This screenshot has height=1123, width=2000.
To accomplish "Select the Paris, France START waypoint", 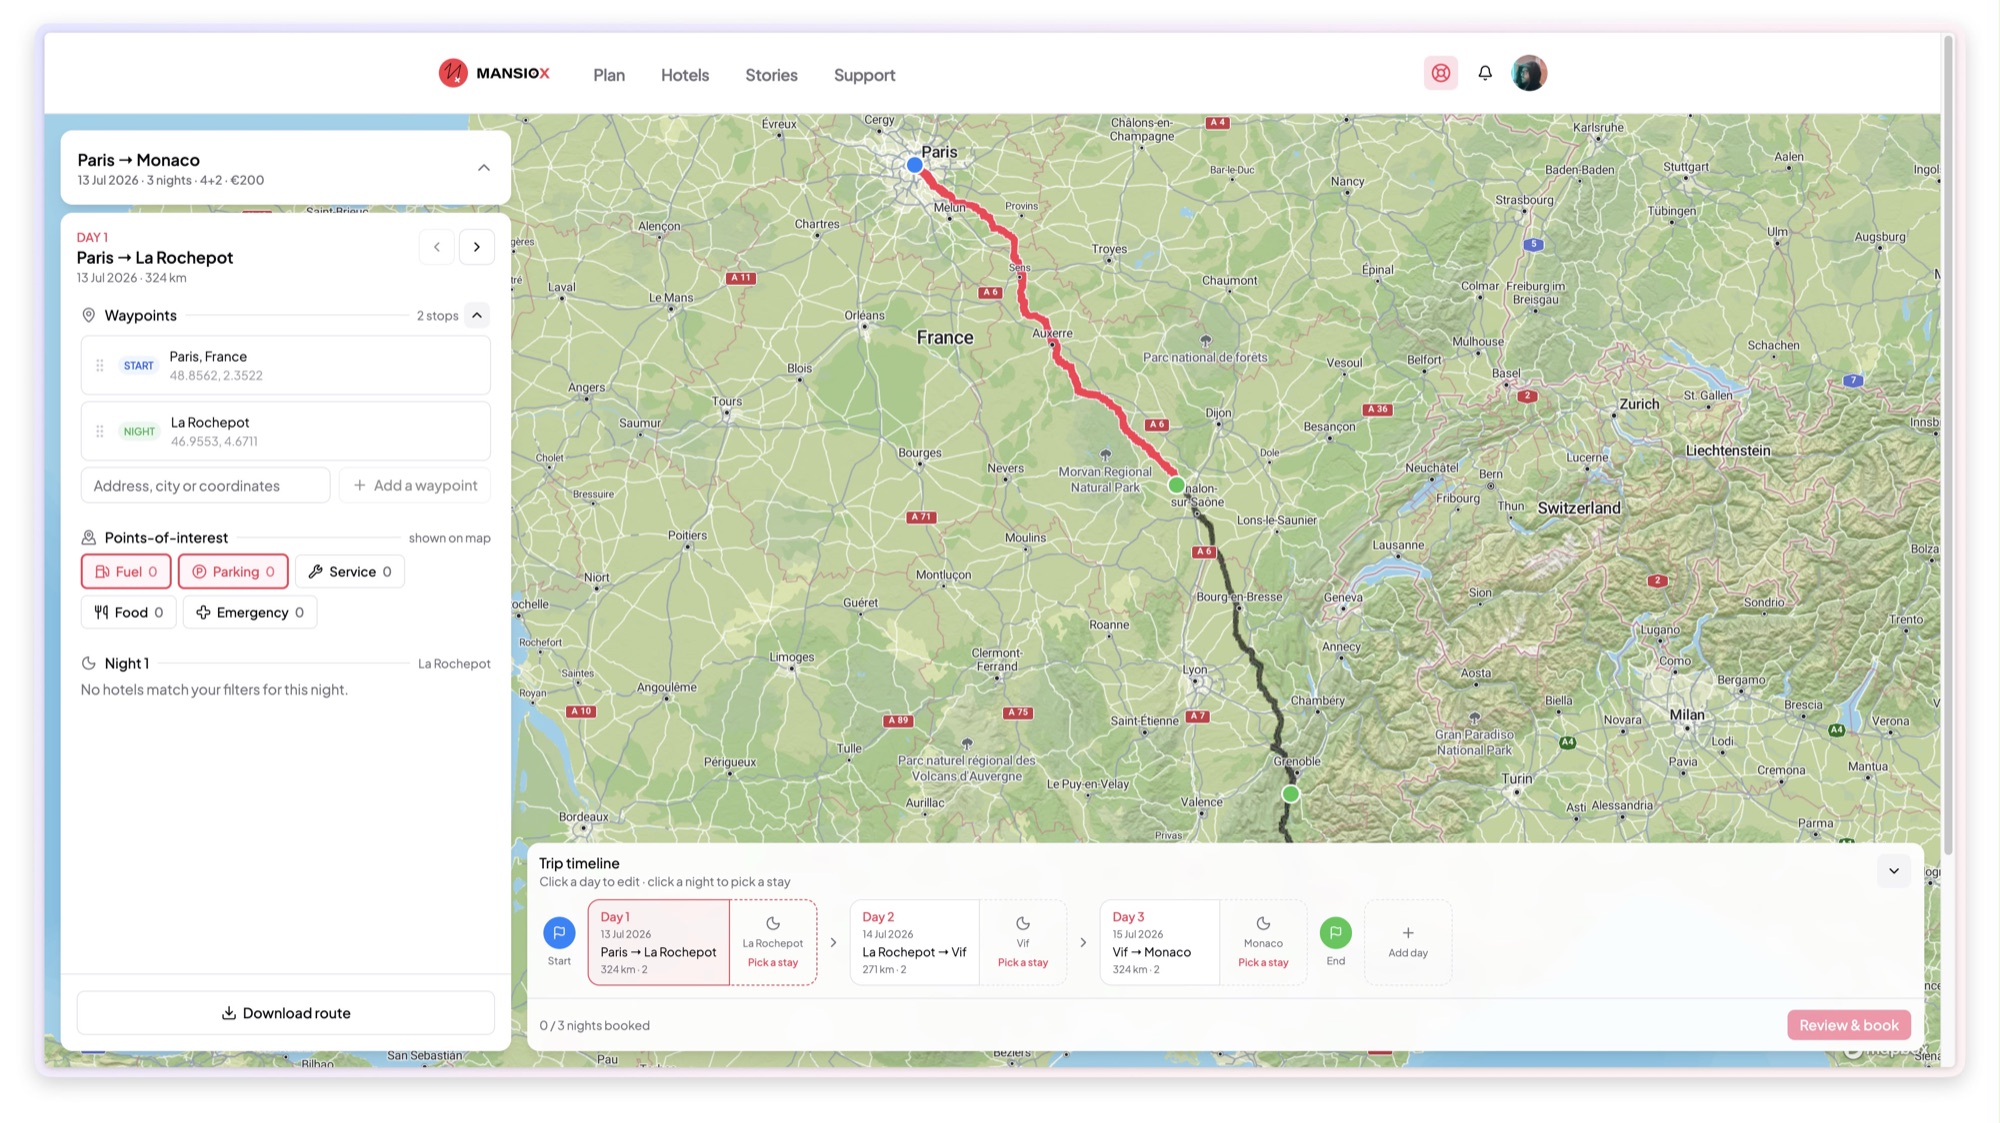I will pyautogui.click(x=286, y=365).
